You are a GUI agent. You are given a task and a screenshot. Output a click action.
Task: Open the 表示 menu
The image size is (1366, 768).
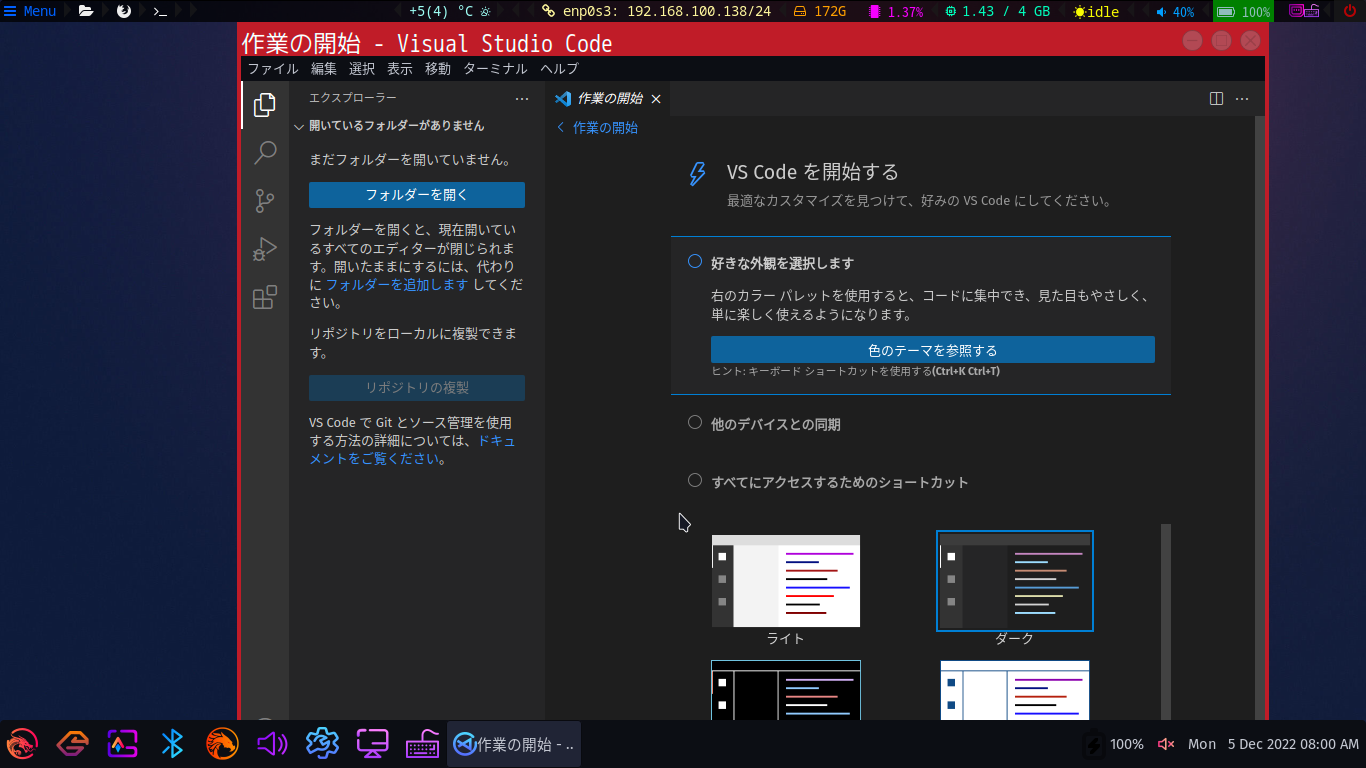click(x=400, y=69)
